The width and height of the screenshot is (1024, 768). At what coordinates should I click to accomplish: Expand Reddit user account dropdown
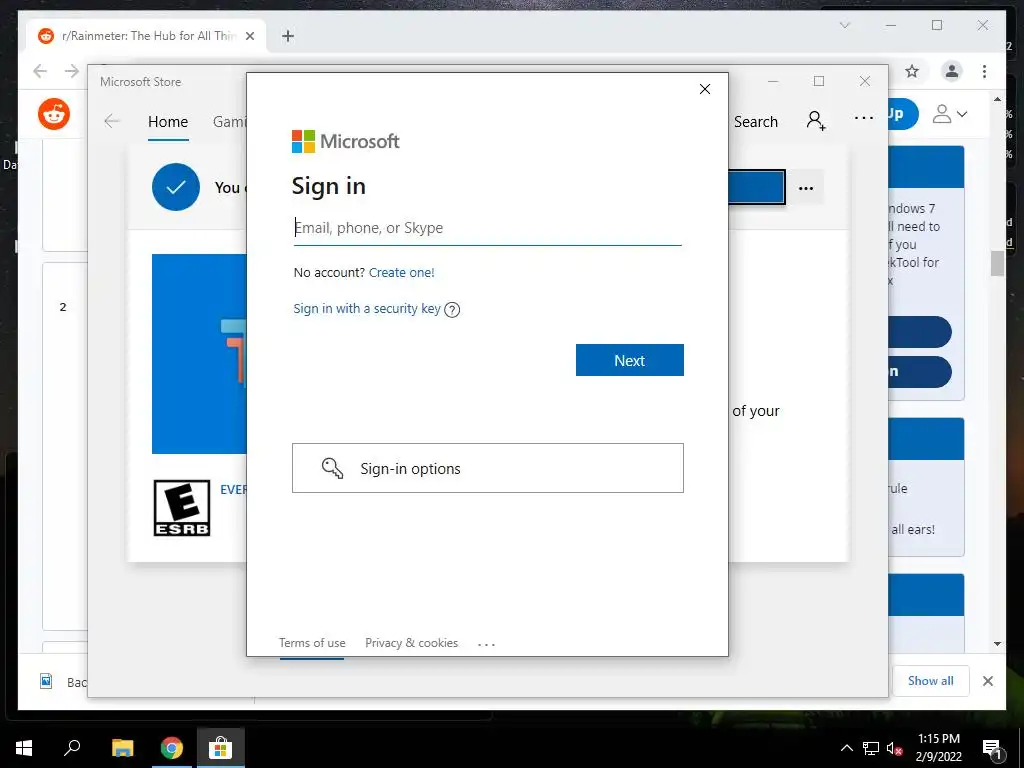[x=950, y=114]
